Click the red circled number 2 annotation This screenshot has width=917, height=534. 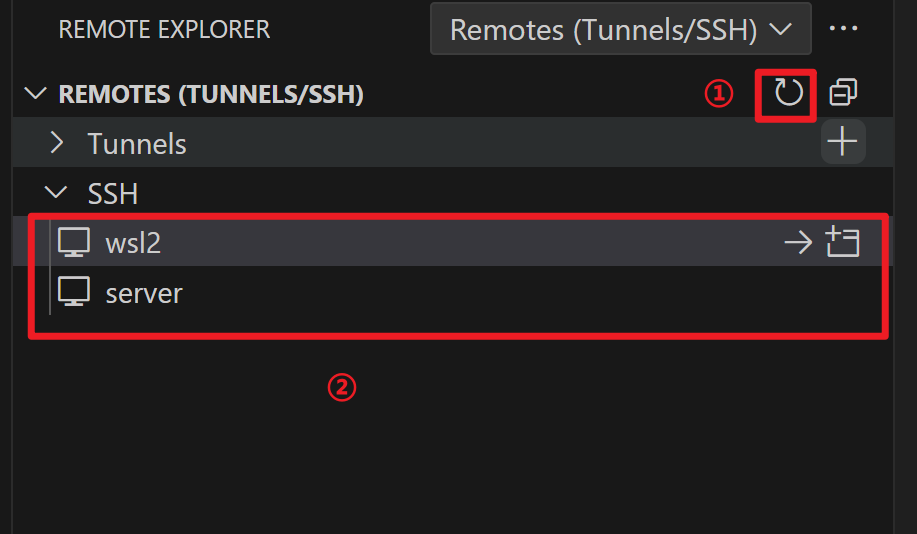pos(342,388)
